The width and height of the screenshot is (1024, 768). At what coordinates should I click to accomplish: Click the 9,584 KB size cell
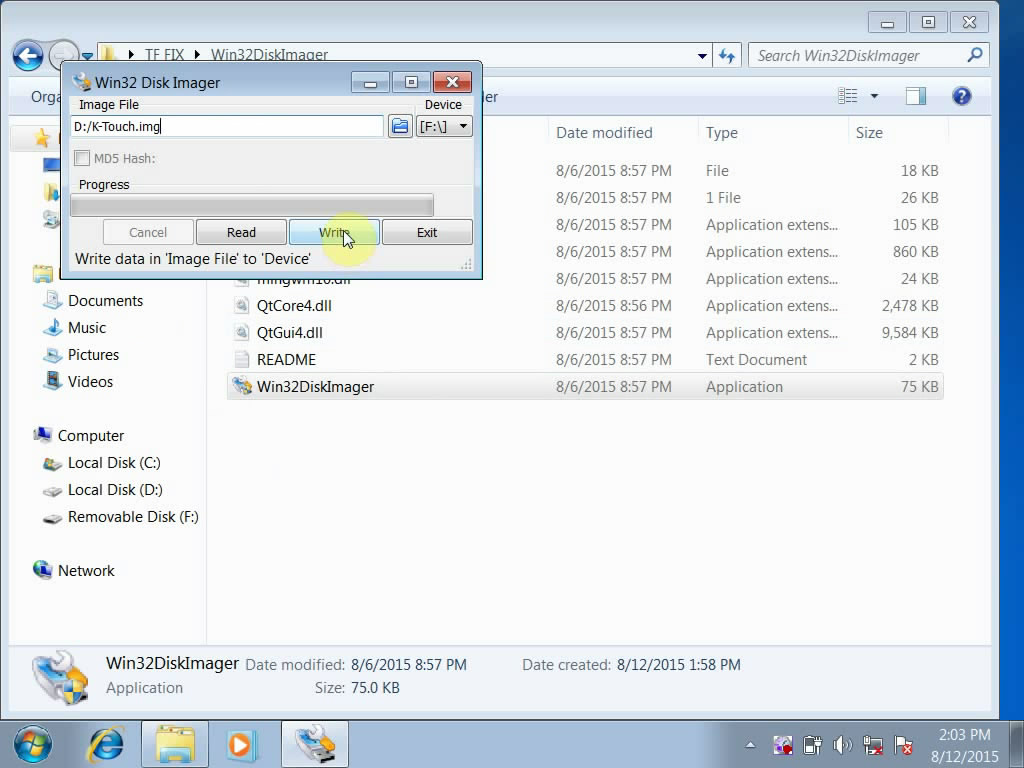click(x=910, y=332)
